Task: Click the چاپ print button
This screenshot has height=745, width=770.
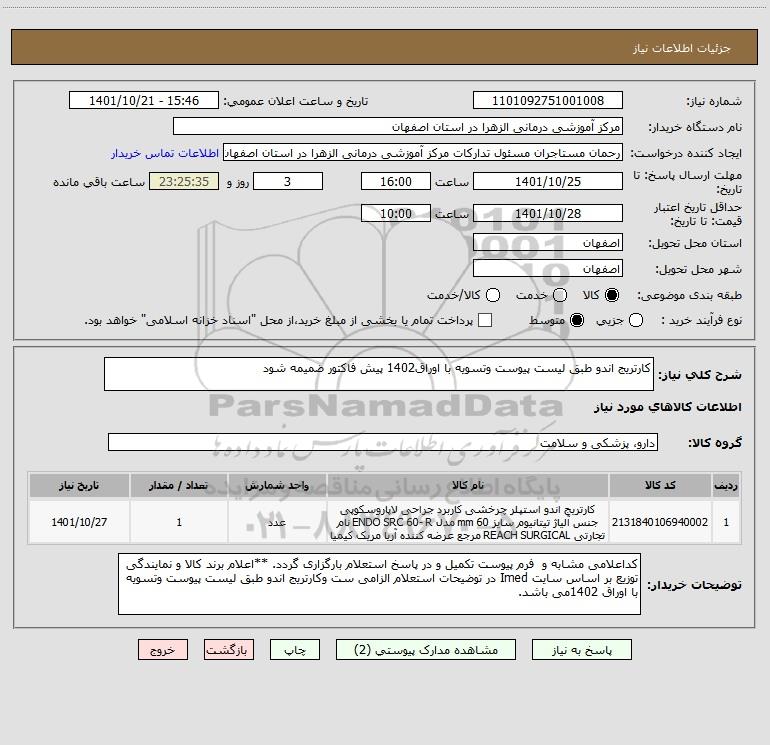Action: [295, 650]
